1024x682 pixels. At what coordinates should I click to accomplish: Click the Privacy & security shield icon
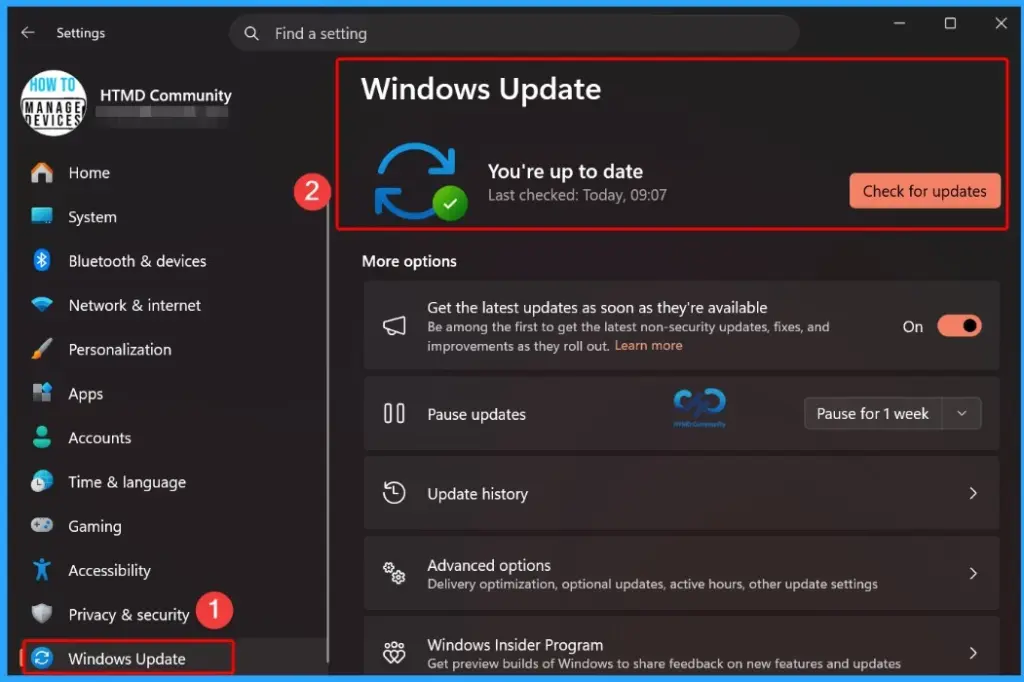coord(42,613)
